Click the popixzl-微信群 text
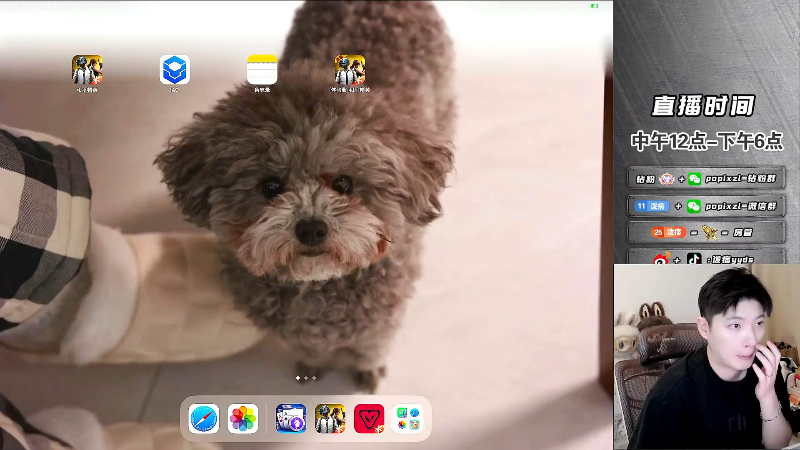Viewport: 800px width, 450px height. click(740, 206)
